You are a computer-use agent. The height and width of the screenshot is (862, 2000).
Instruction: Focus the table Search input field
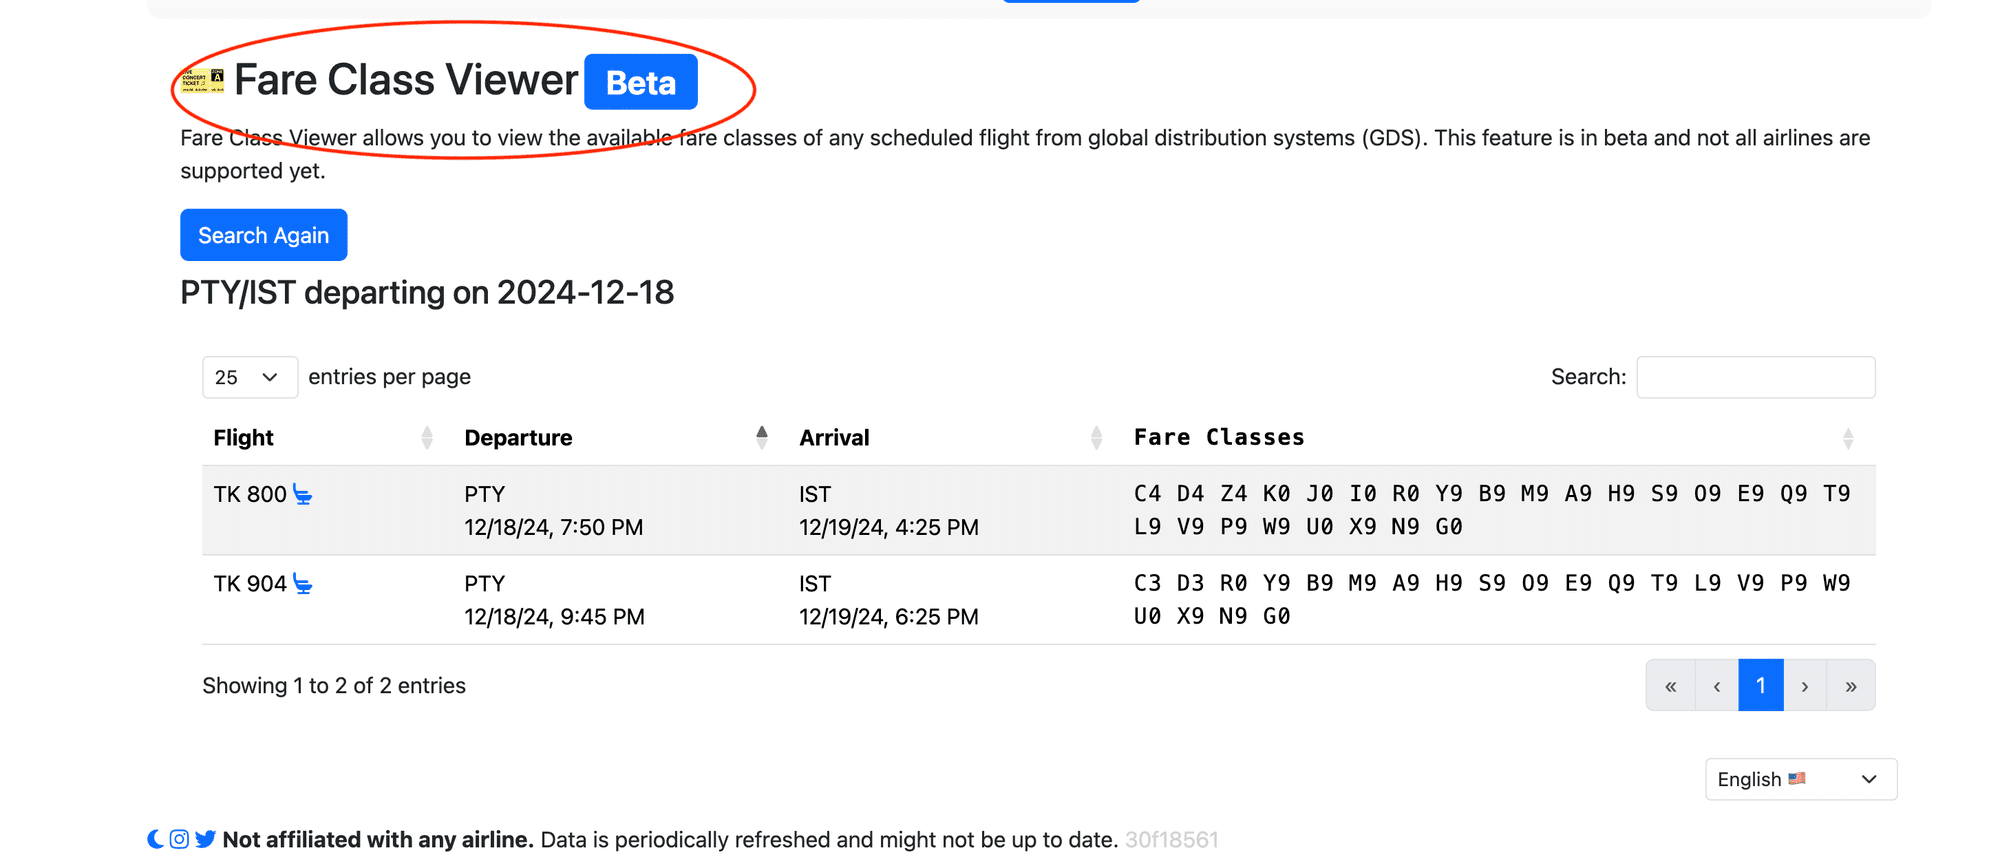[1755, 377]
